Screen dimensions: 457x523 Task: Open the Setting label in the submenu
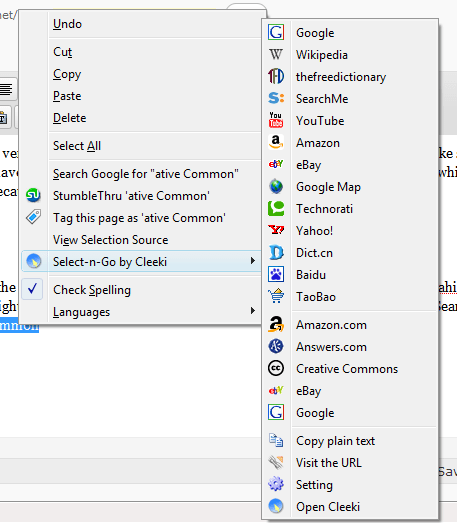pyautogui.click(x=315, y=485)
